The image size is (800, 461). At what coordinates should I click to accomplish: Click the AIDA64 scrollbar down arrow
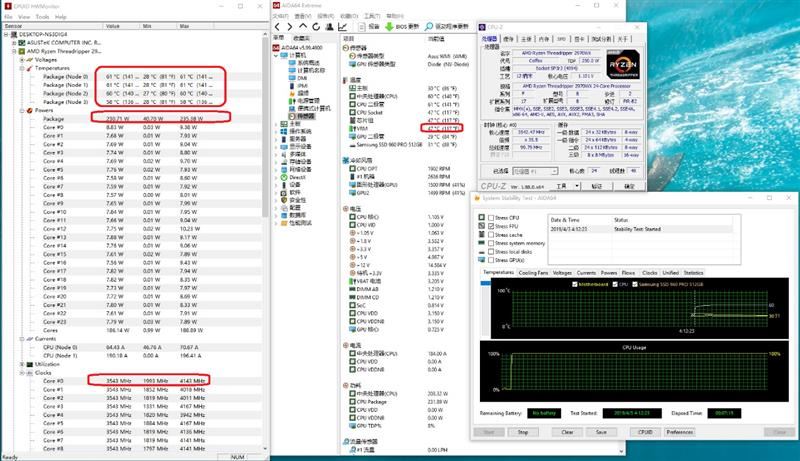621,451
